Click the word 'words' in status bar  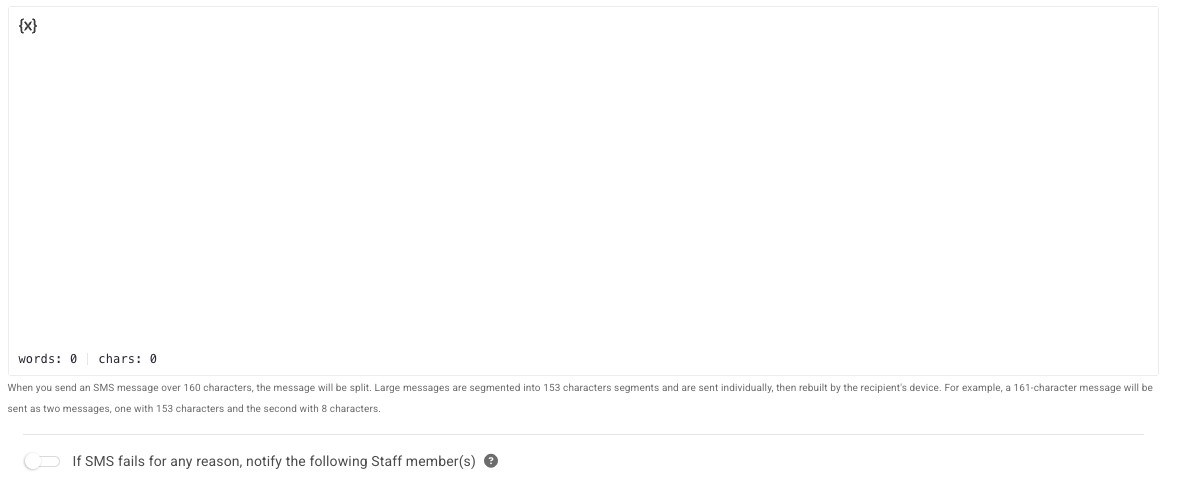[38, 359]
